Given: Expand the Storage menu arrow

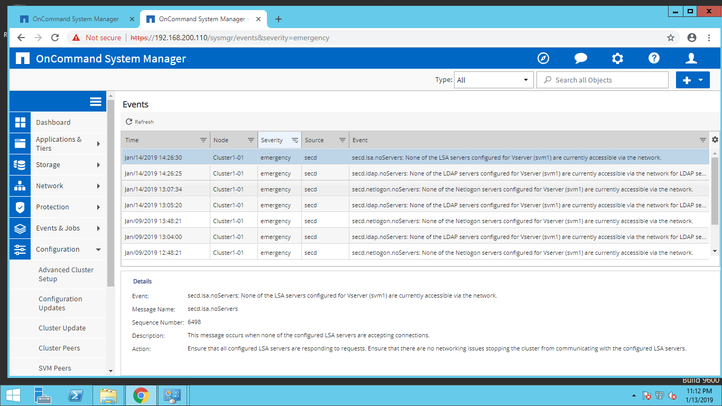Looking at the screenshot, I should (98, 165).
